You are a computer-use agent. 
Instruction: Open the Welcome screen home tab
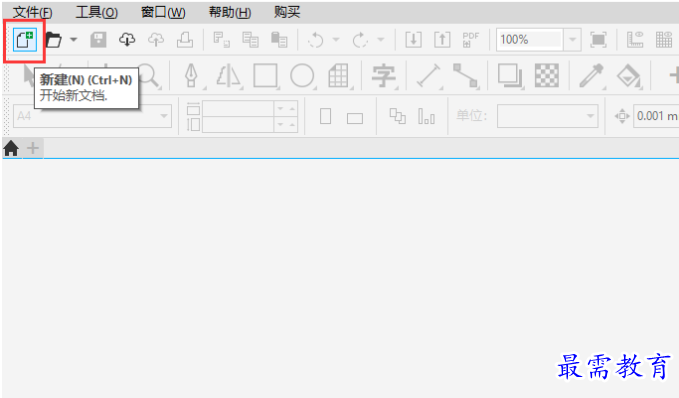(11, 149)
